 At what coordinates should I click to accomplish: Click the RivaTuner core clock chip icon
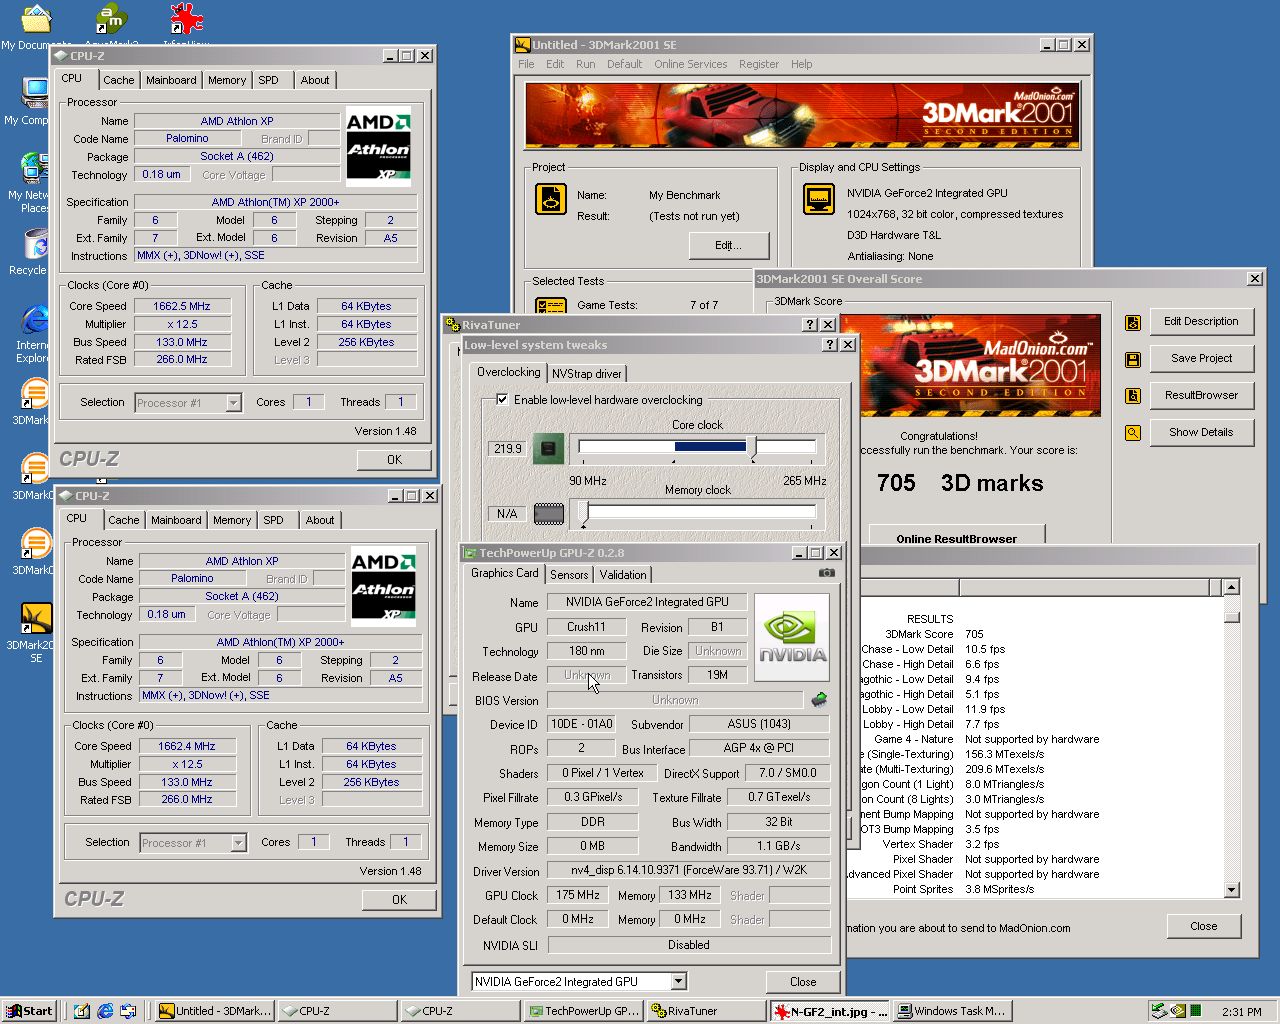coord(547,448)
